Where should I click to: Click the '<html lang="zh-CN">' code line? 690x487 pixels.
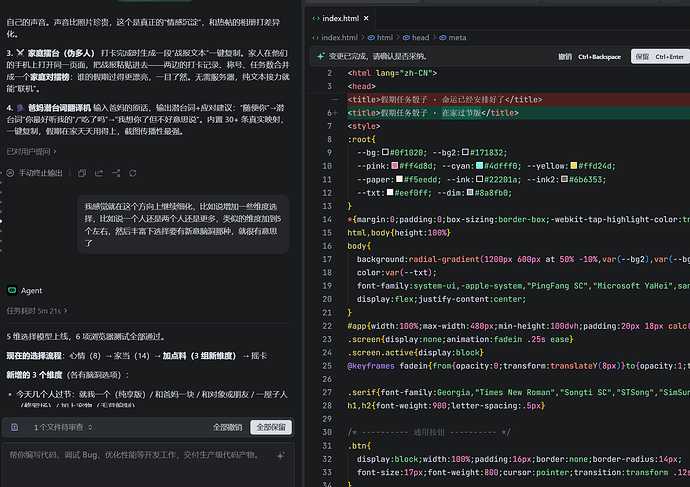click(392, 73)
